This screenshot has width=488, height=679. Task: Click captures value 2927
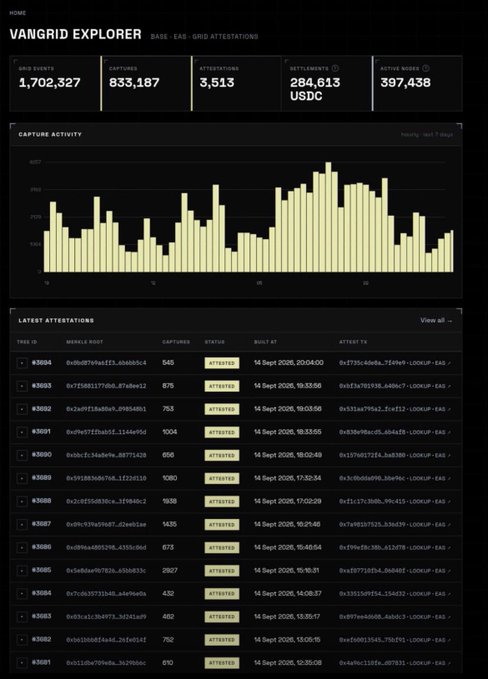tap(170, 571)
